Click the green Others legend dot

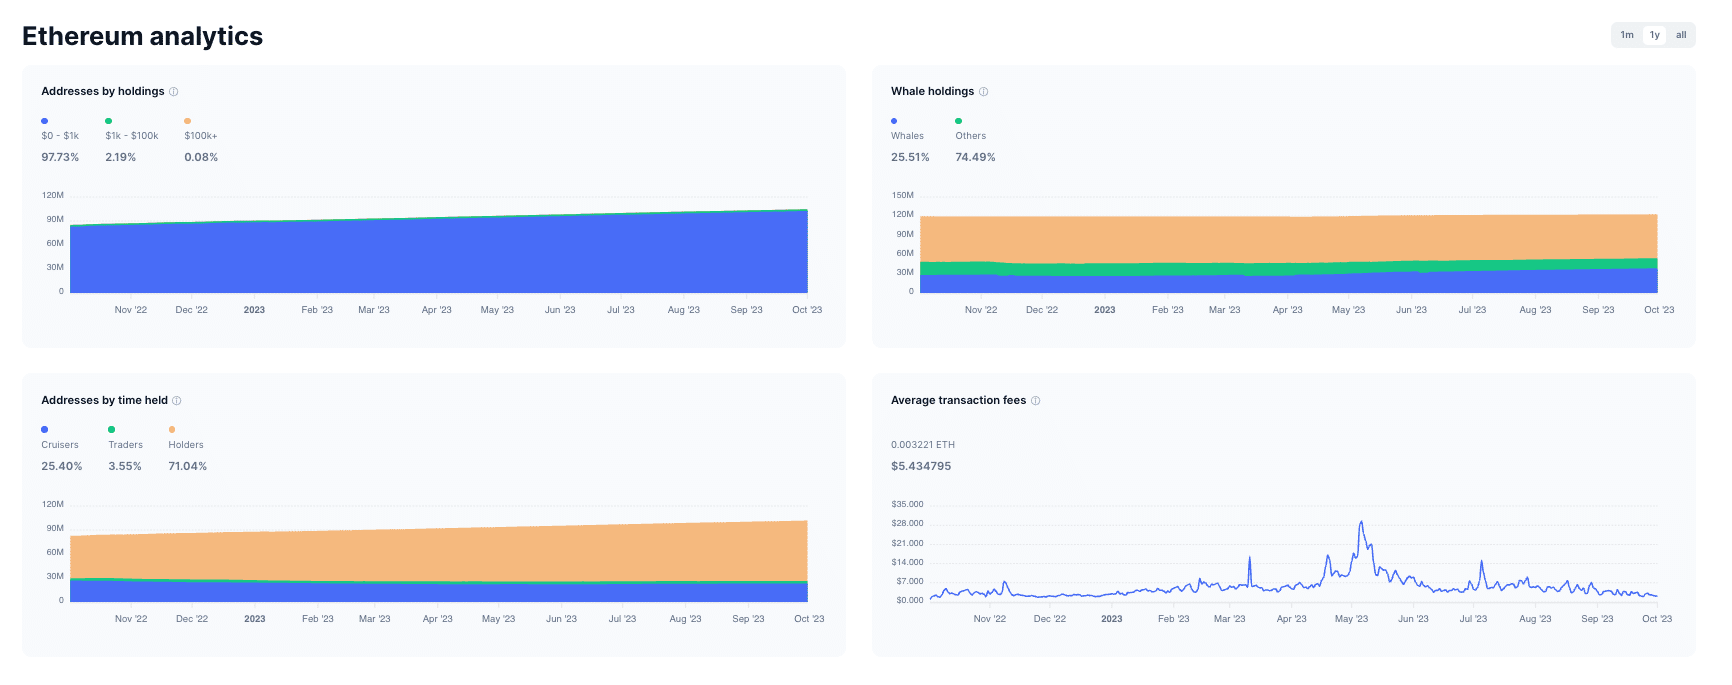959,121
